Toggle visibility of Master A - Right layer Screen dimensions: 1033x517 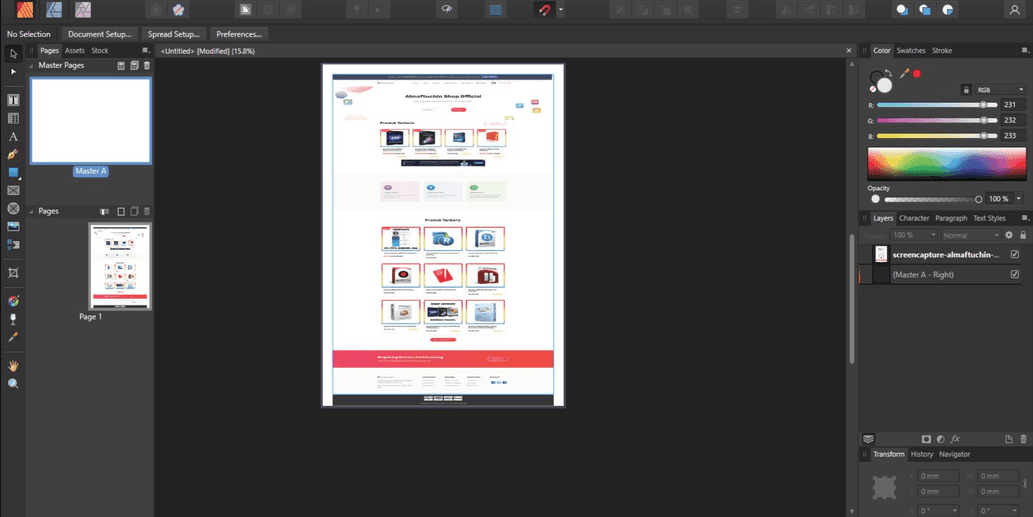[1015, 275]
